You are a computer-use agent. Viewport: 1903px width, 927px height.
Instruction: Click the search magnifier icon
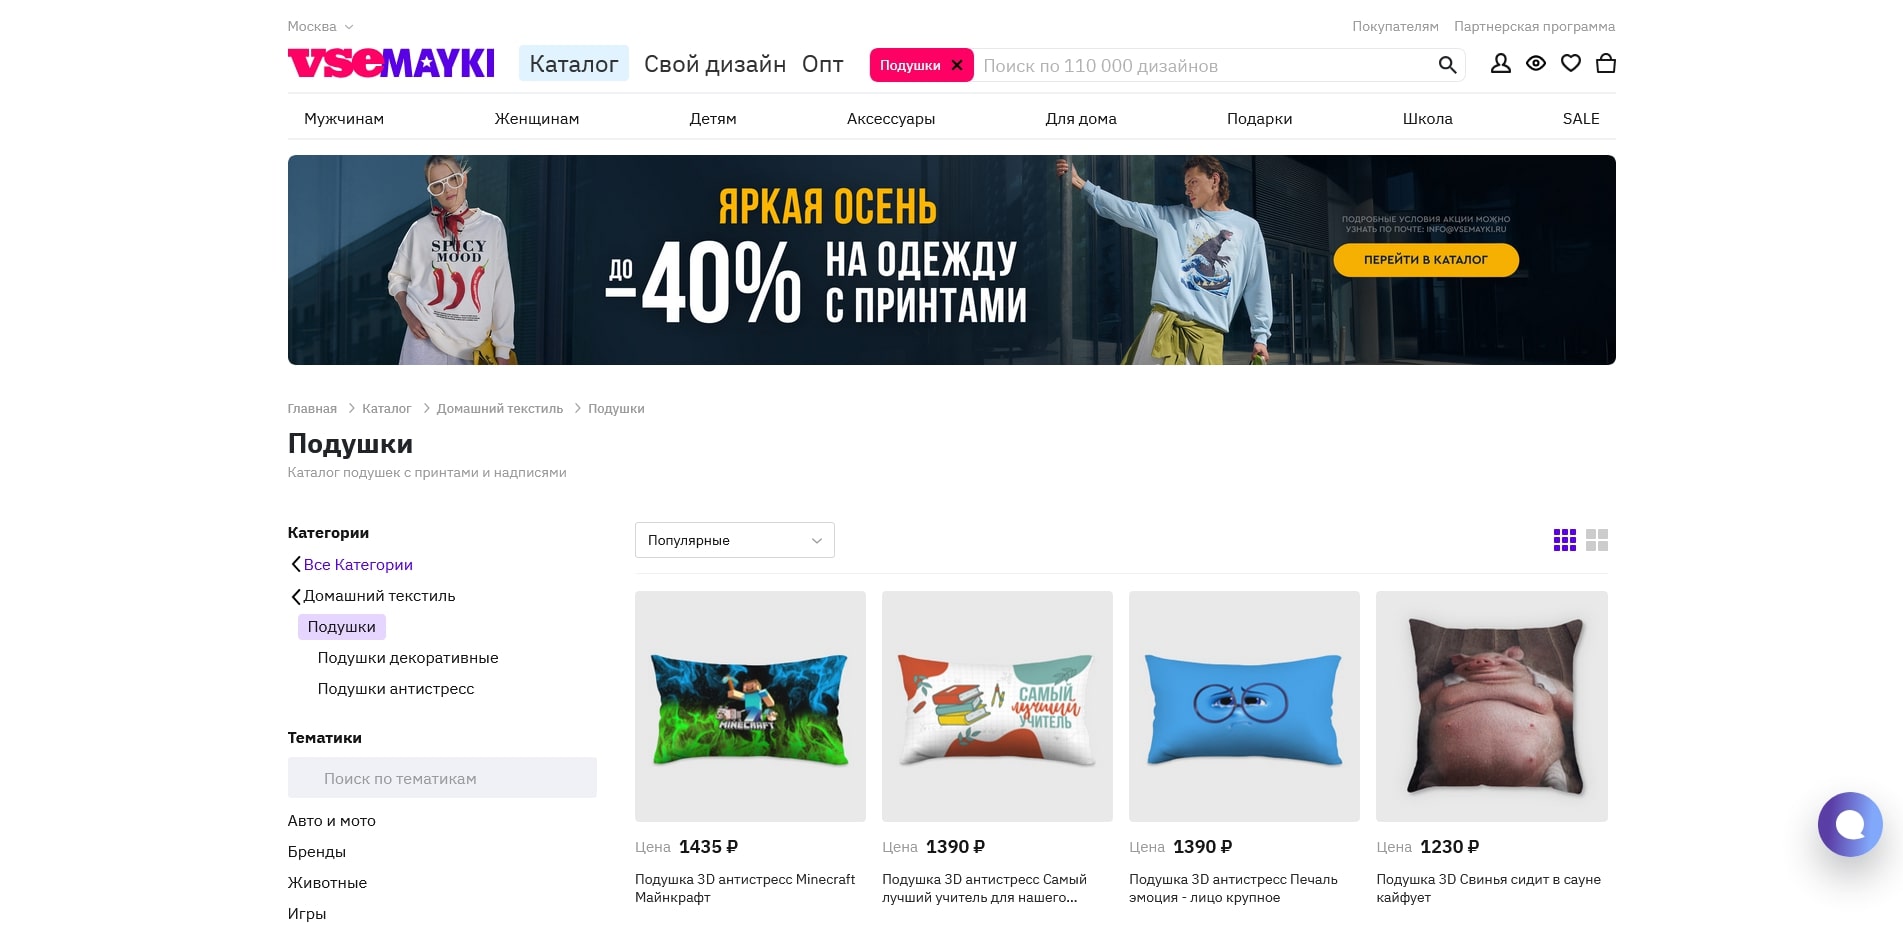coord(1447,65)
